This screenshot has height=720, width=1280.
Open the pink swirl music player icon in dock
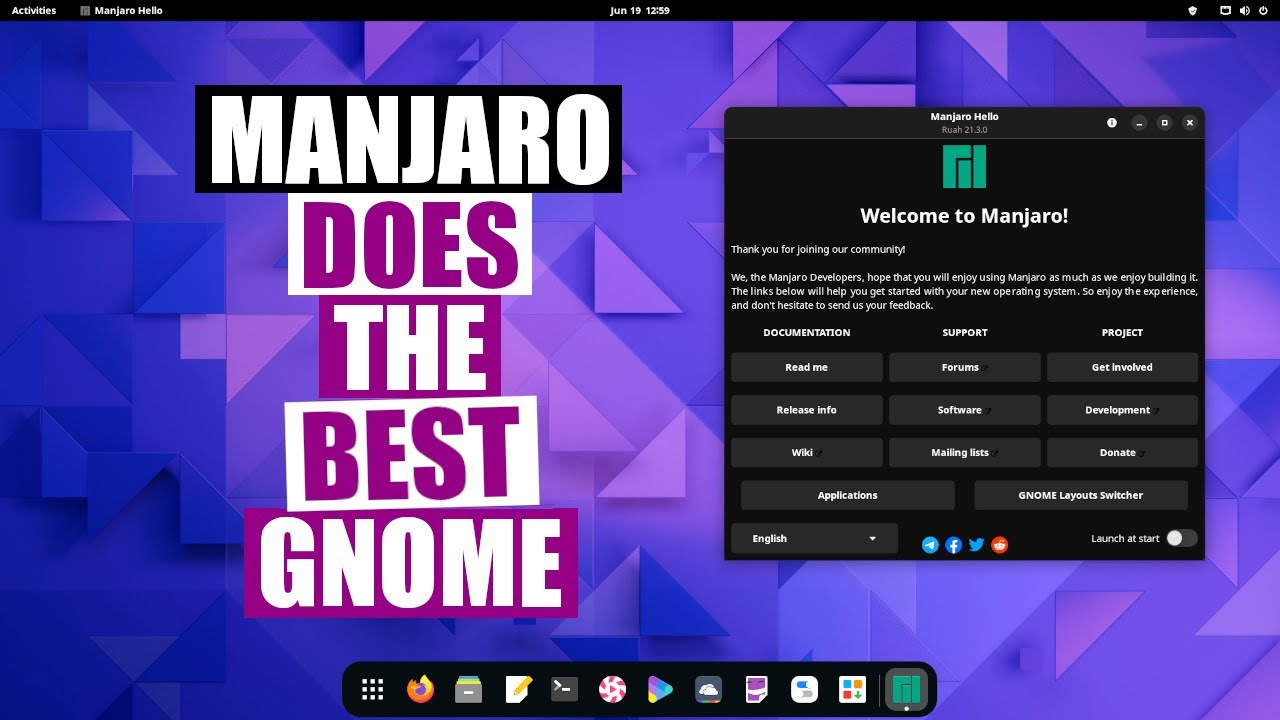[x=613, y=689]
